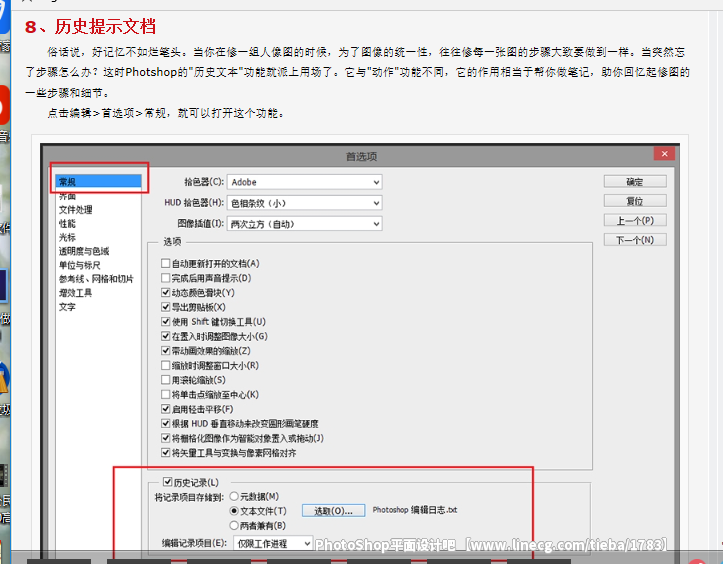This screenshot has height=564, width=723.
Task: Choose 两者兼有 radio option
Action: pyautogui.click(x=234, y=525)
